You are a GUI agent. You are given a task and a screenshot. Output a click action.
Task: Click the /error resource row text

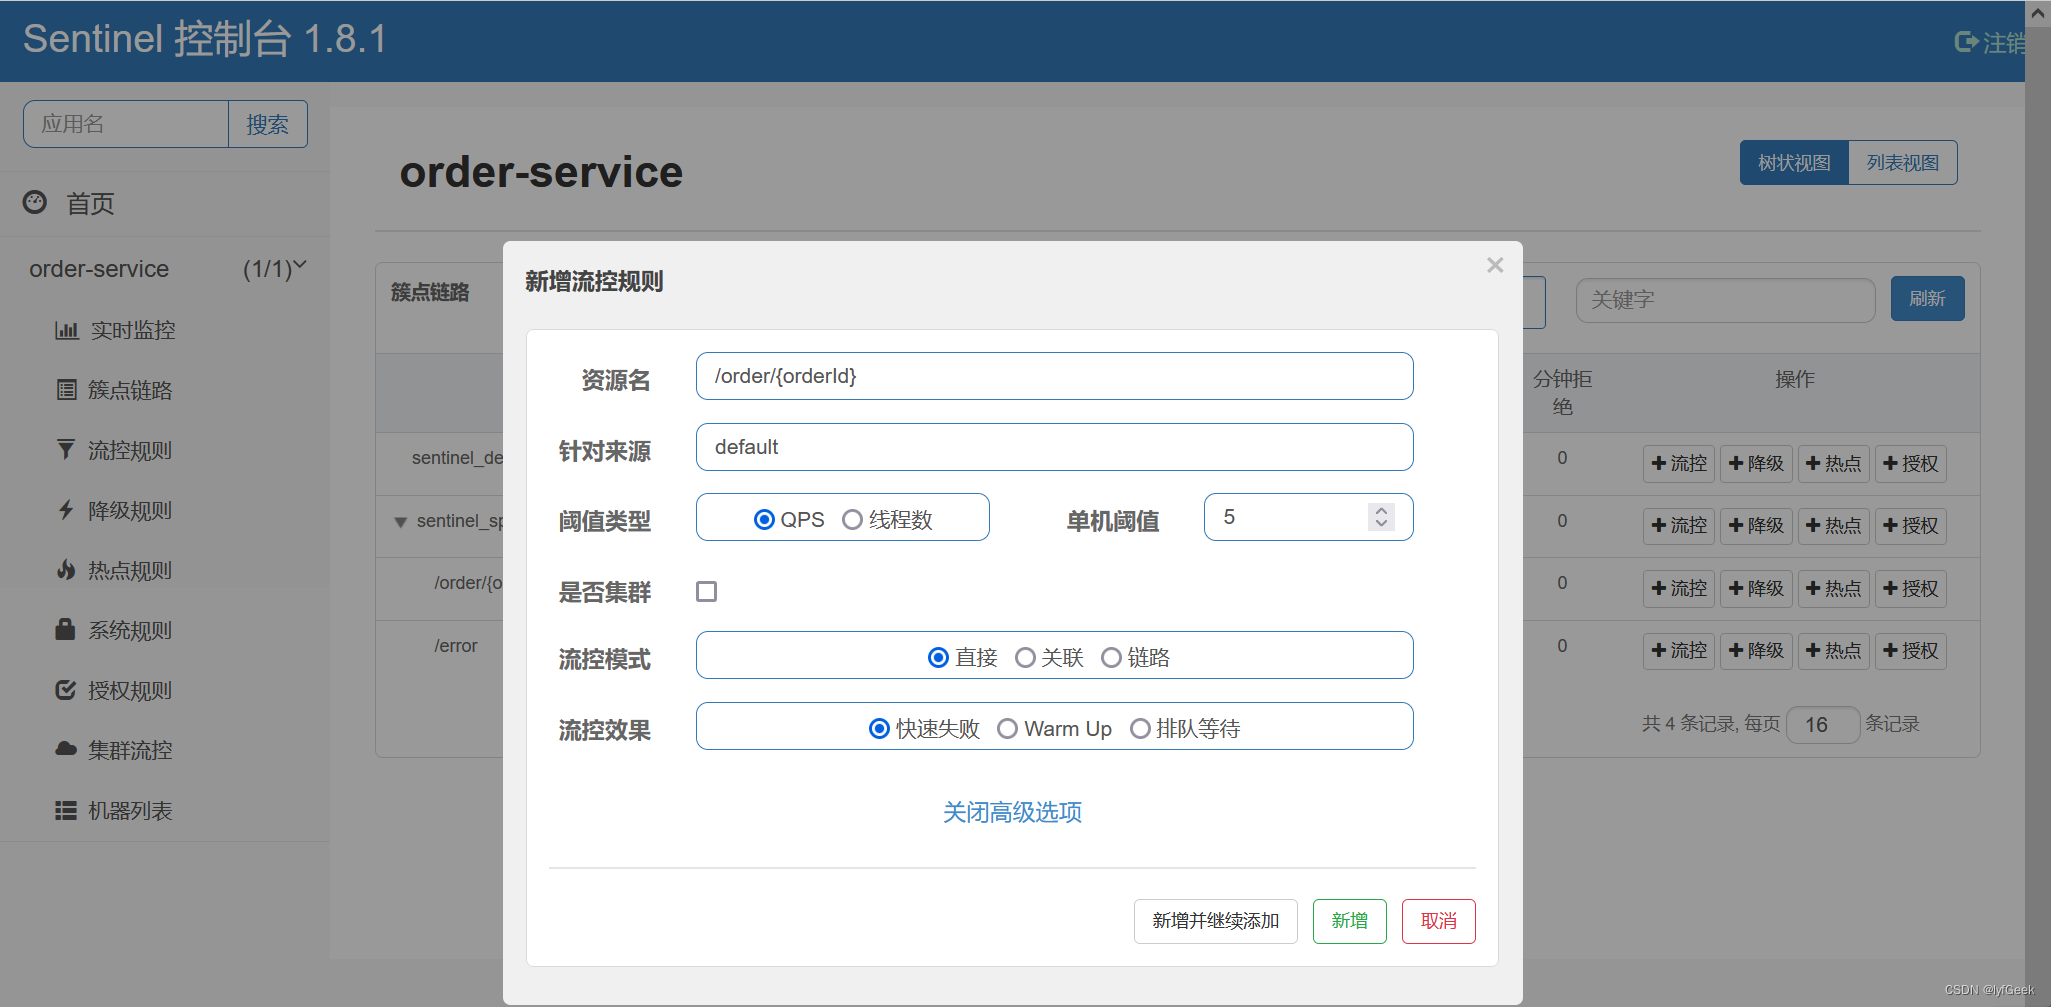pos(456,646)
